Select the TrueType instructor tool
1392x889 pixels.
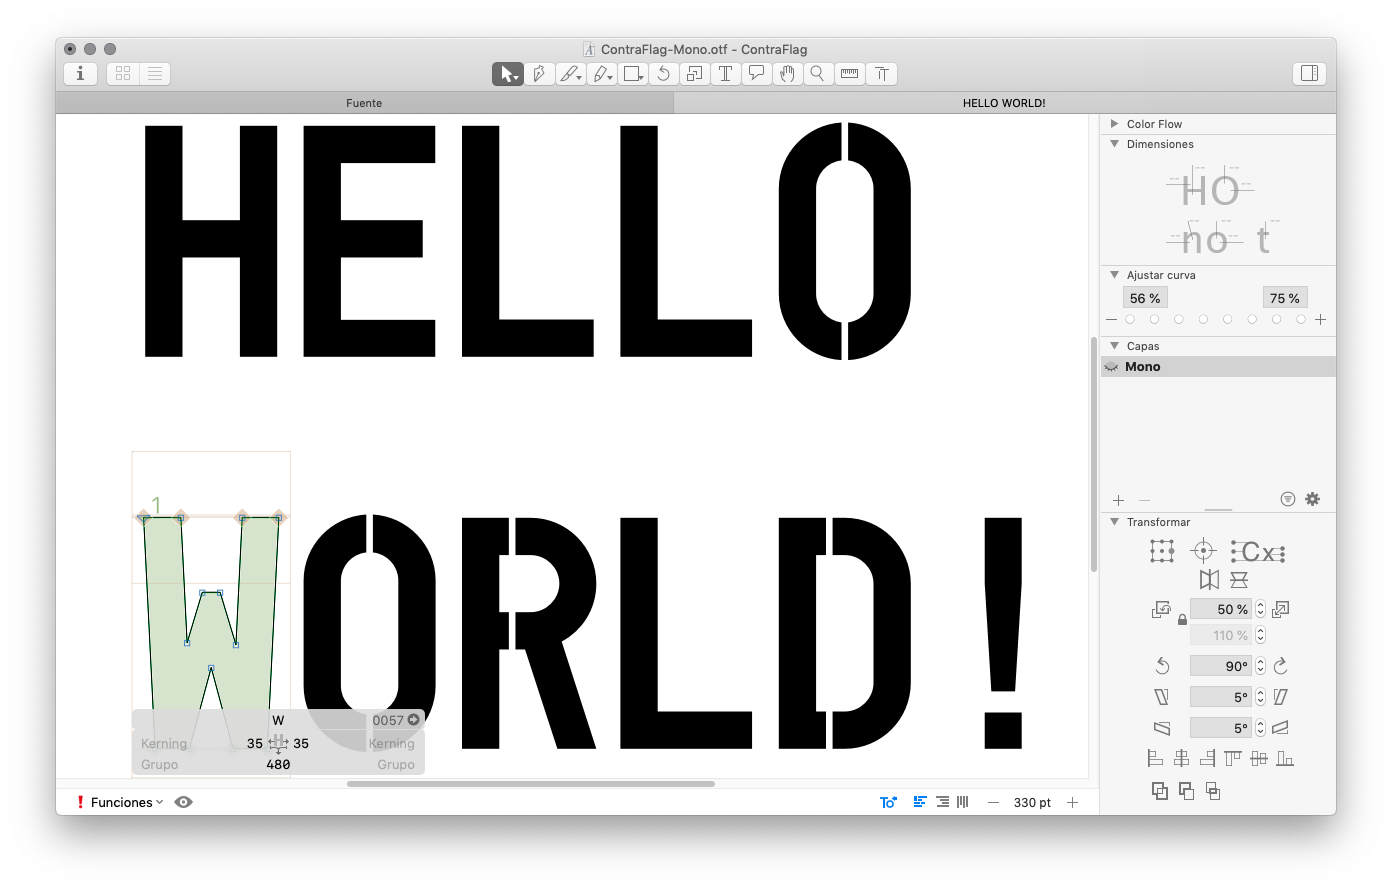pos(881,74)
